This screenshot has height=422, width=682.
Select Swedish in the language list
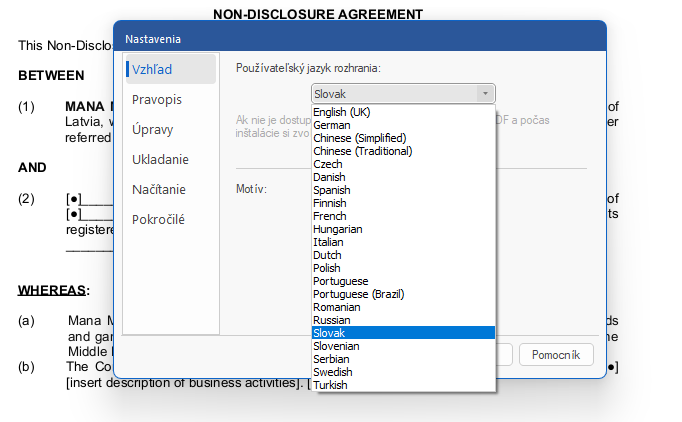click(x=403, y=372)
